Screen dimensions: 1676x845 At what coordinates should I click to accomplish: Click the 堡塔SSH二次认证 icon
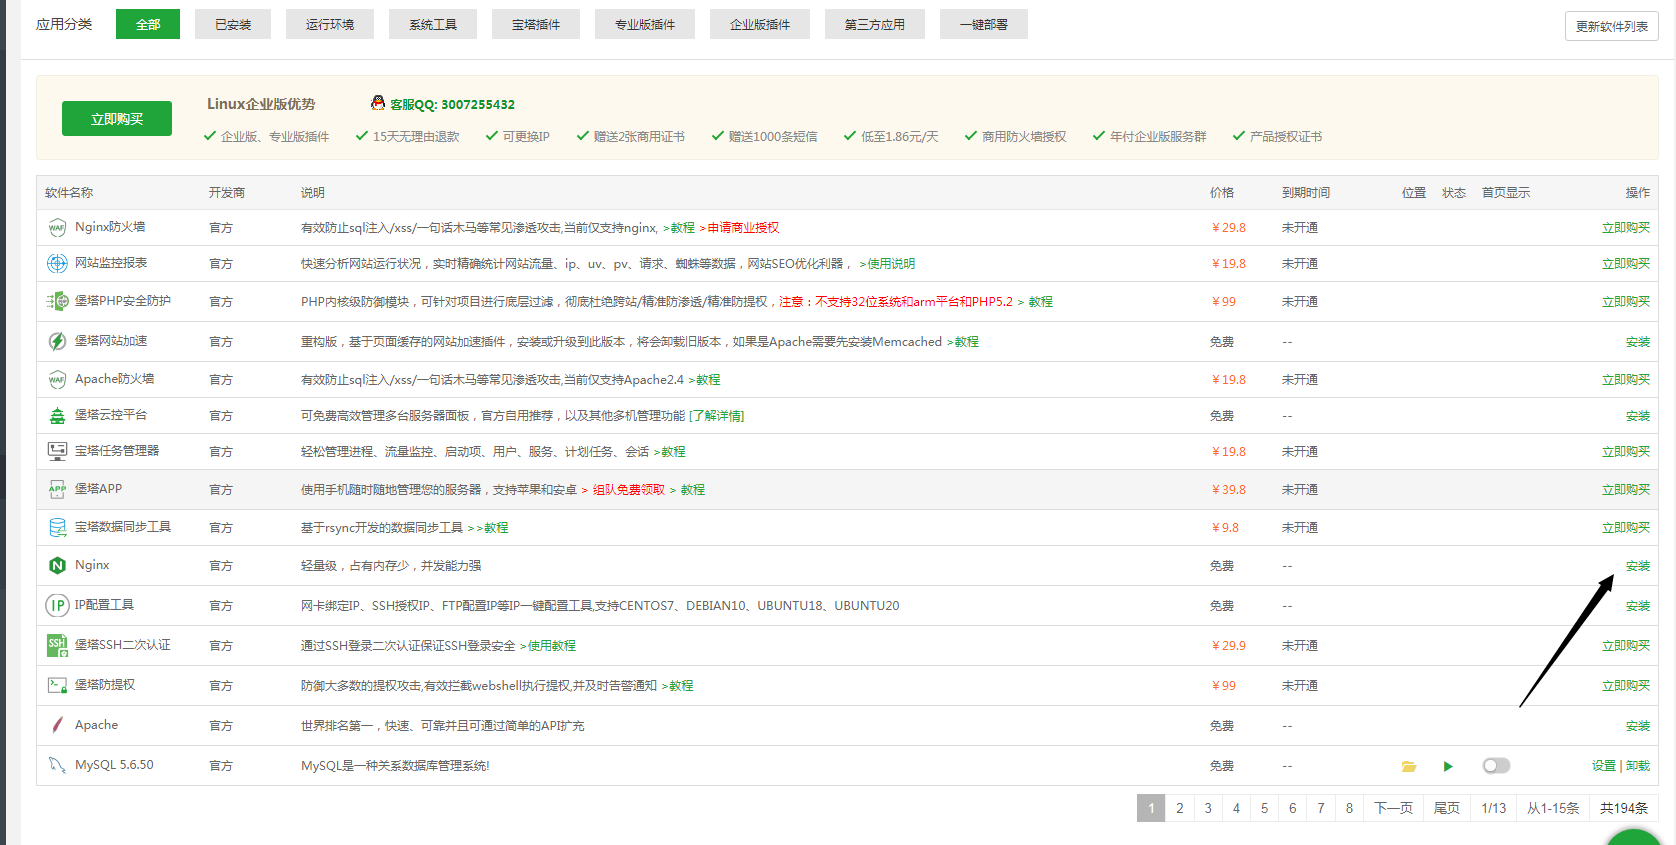57,645
